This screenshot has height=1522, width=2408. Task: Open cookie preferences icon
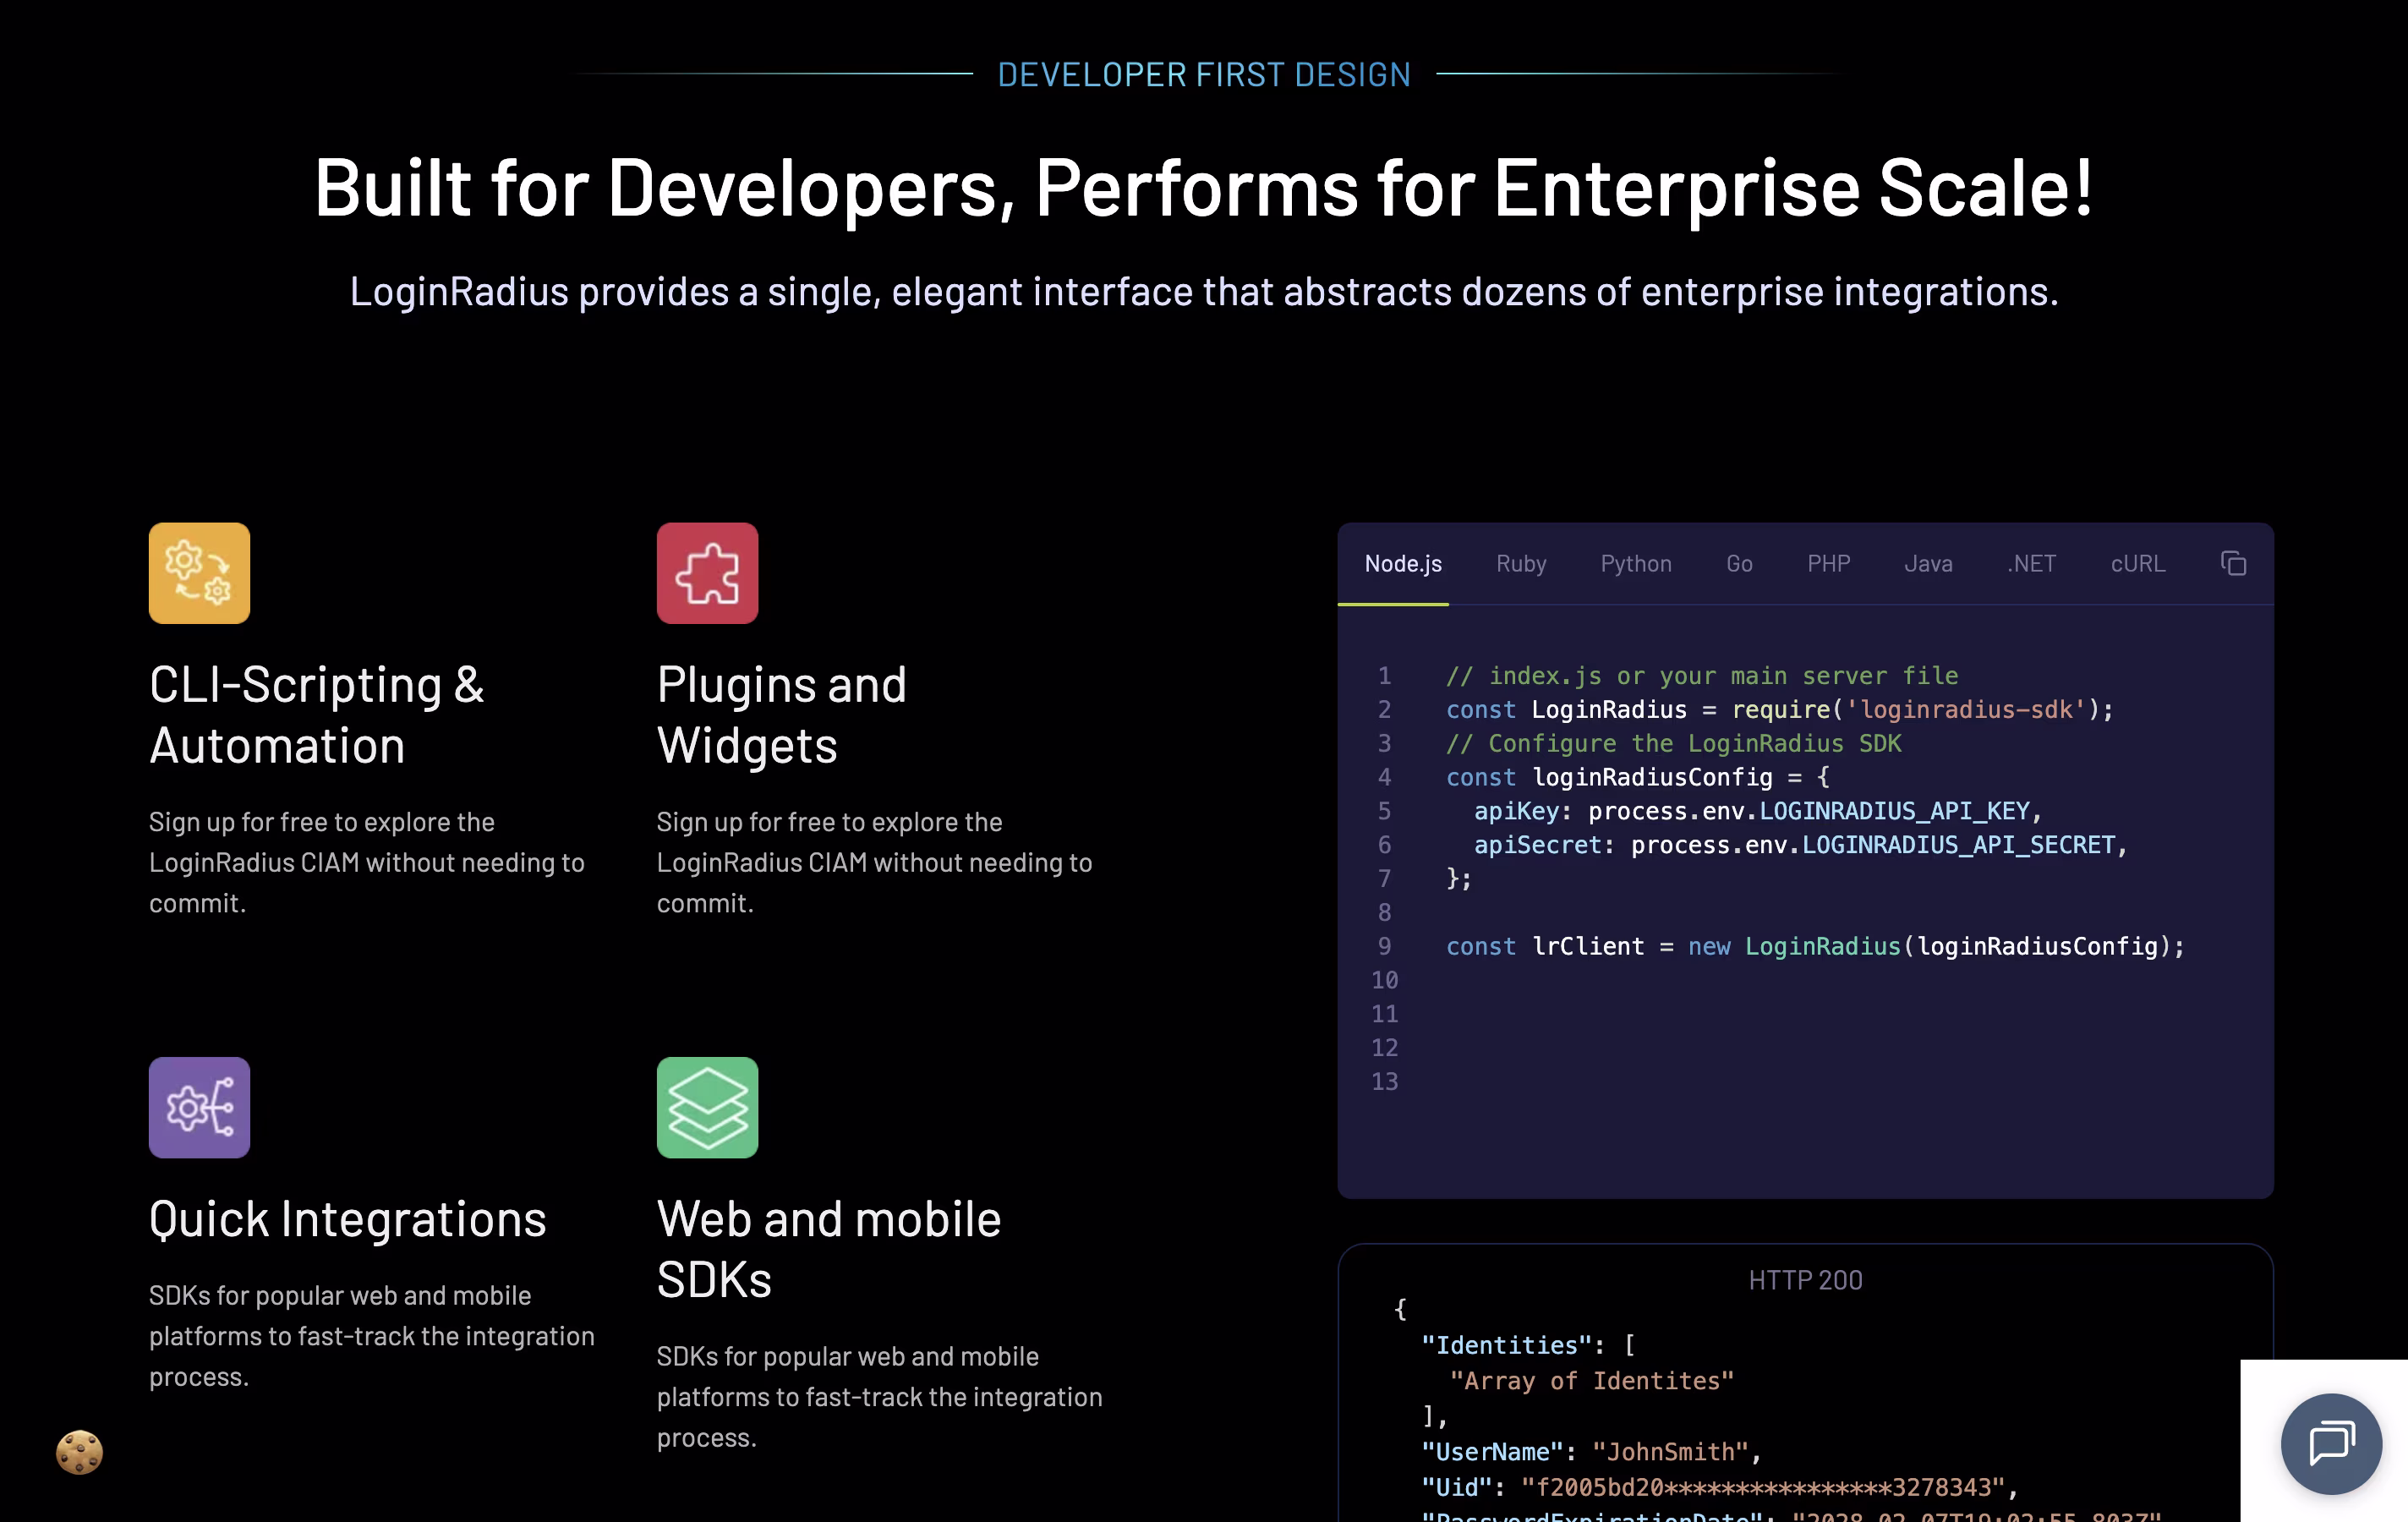point(79,1451)
